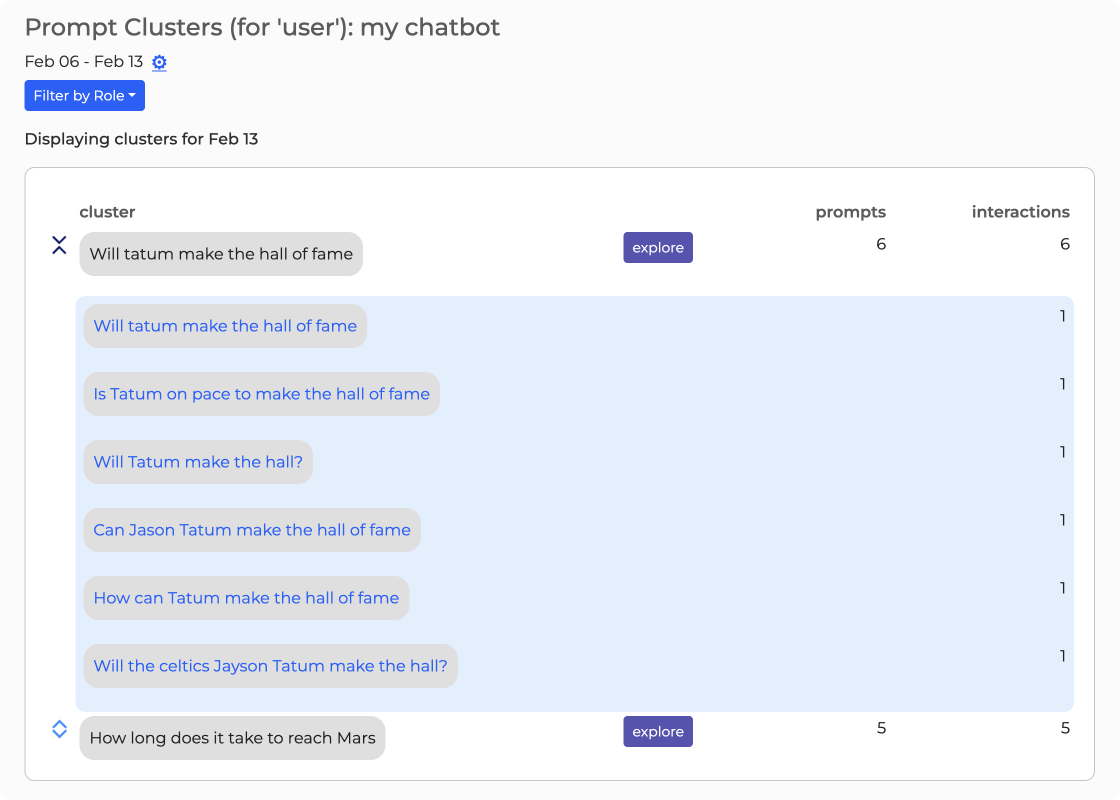Click the Prompt Clusters page title

(x=262, y=27)
